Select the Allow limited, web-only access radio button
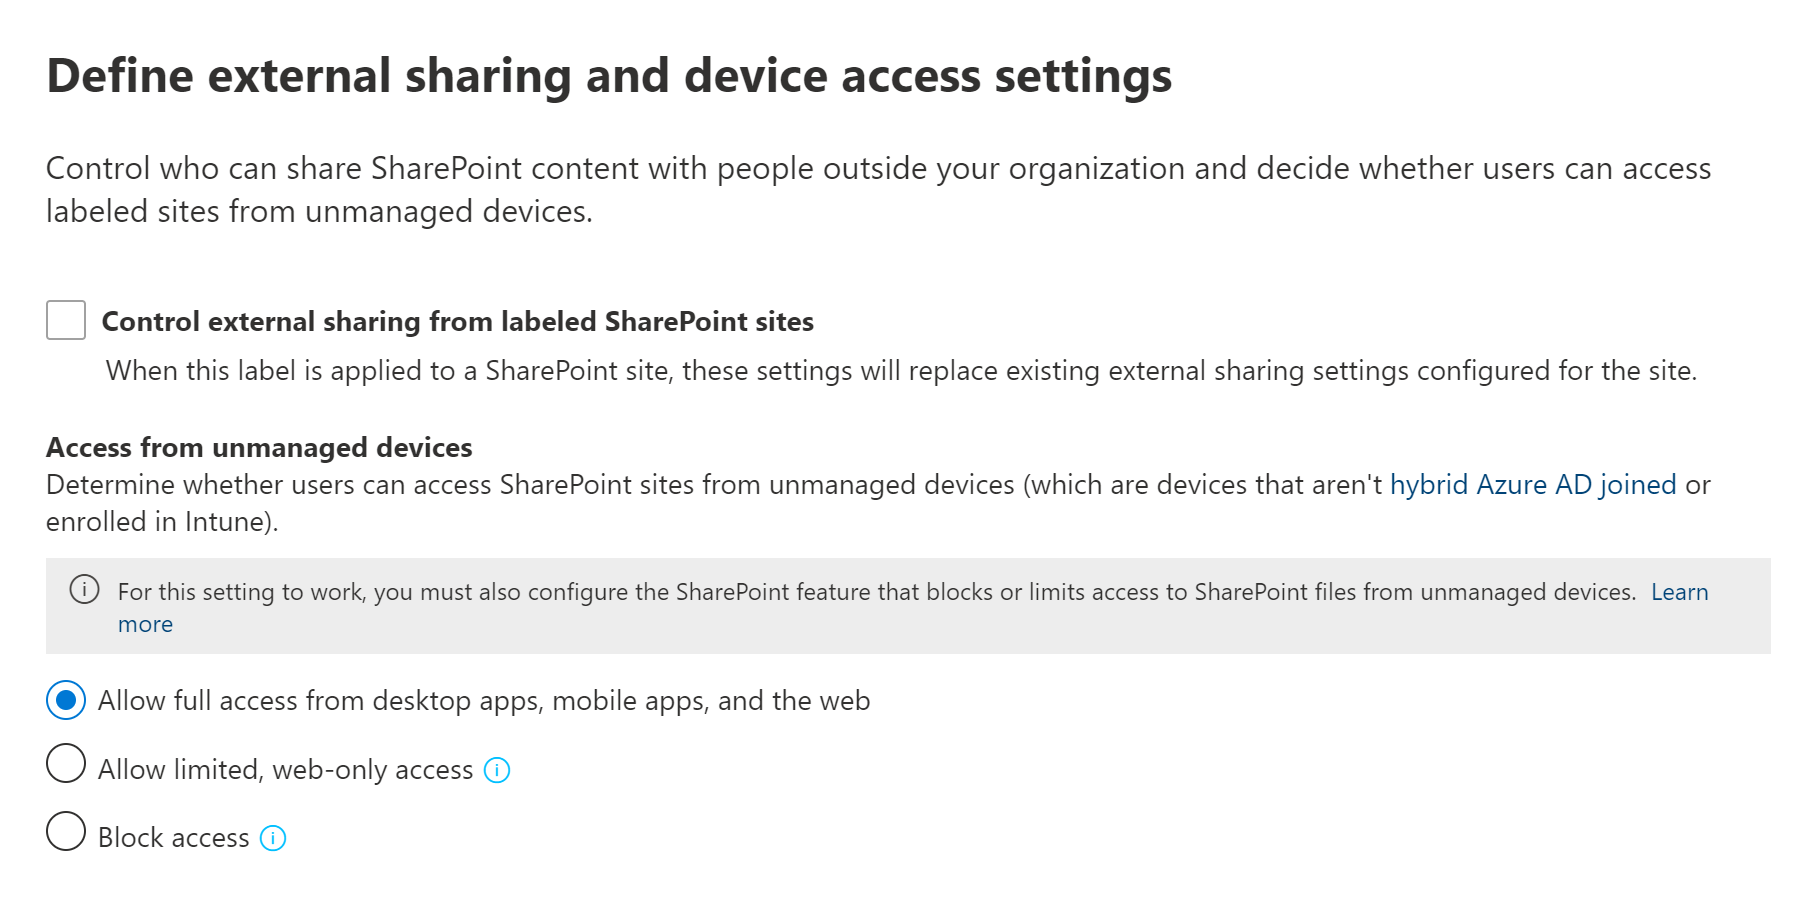The image size is (1808, 921). (x=66, y=764)
